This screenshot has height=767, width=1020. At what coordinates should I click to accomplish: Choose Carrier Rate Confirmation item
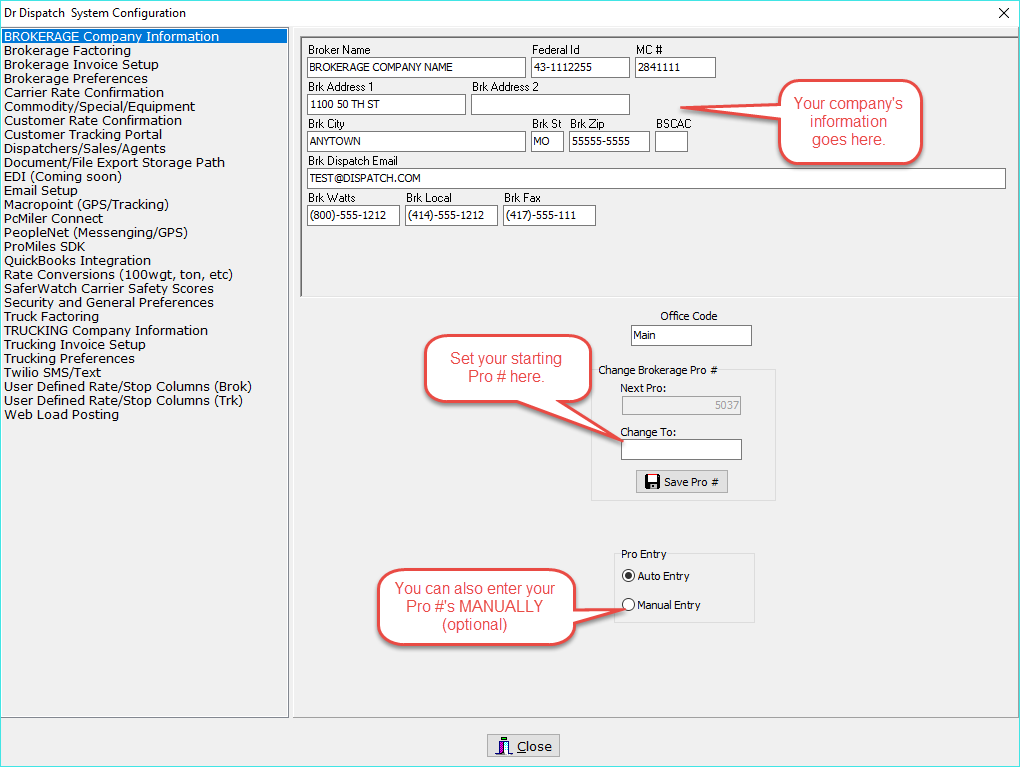(x=84, y=92)
